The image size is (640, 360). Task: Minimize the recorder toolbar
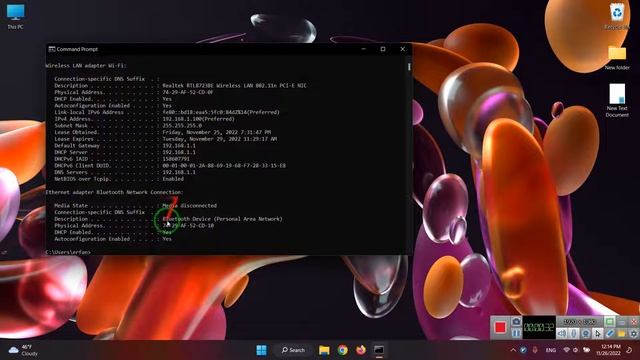[622, 322]
